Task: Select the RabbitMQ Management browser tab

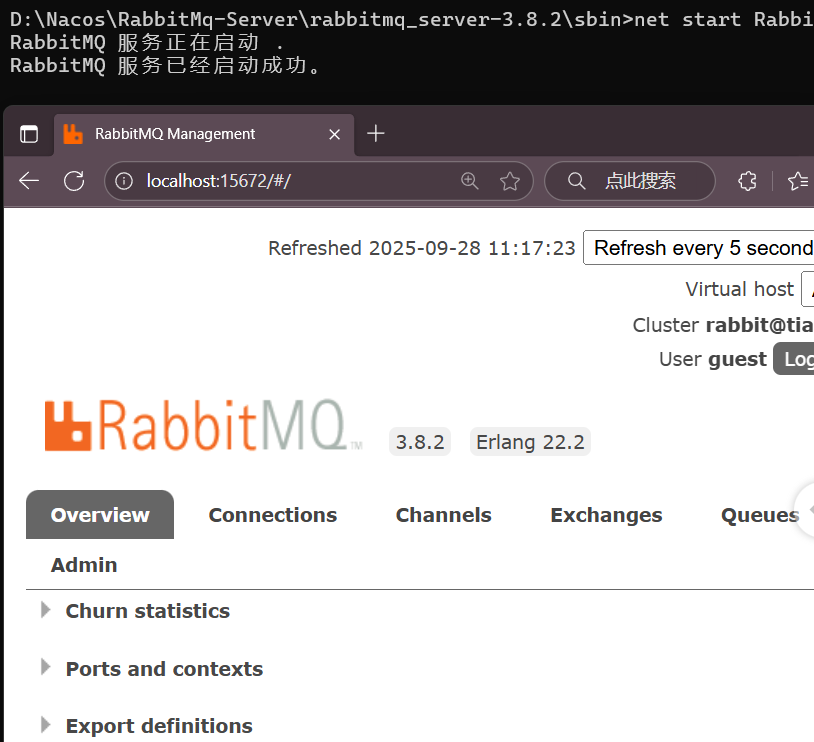Action: click(204, 134)
